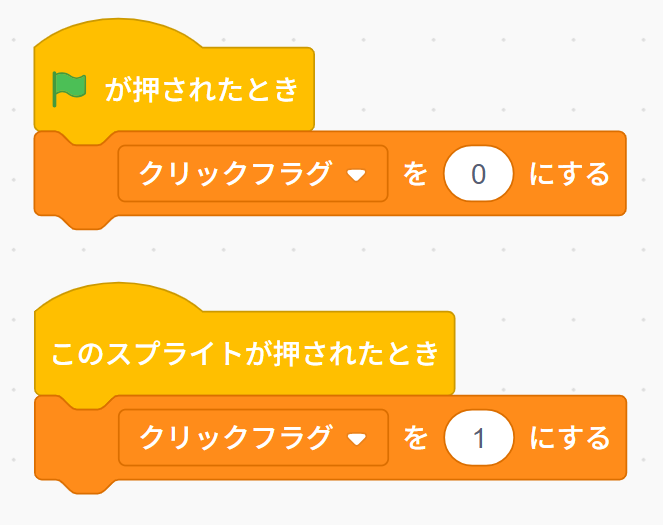This screenshot has width=663, height=525.
Task: Open the クリックフラグ dropdown in the set-to-0 block
Action: pyautogui.click(x=253, y=174)
